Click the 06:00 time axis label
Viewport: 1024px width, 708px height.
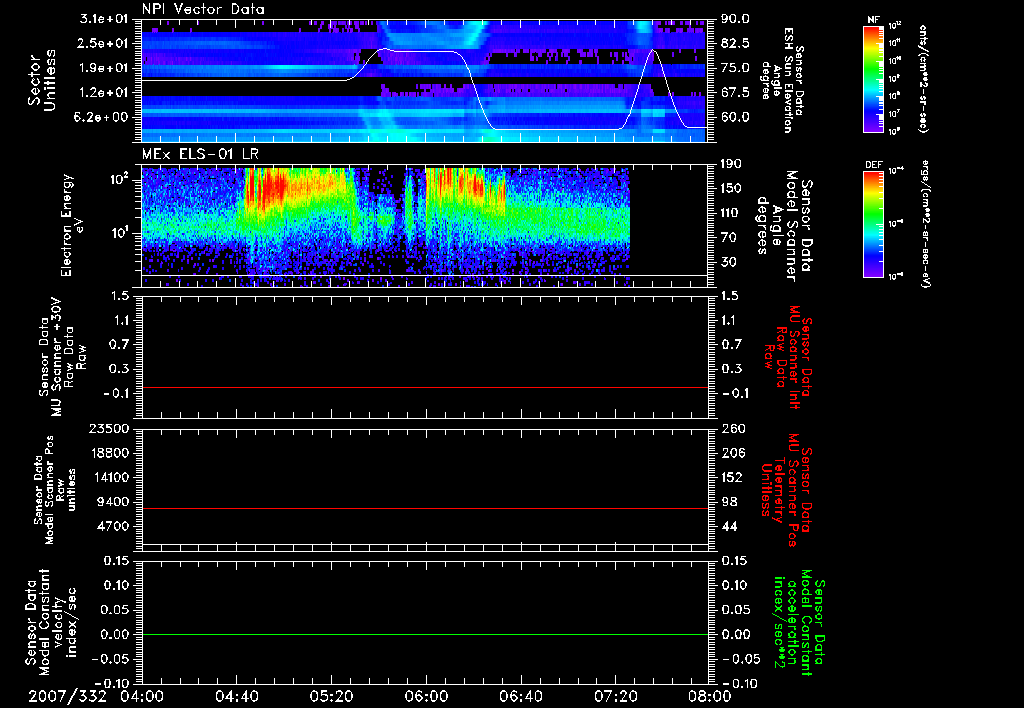click(x=425, y=695)
